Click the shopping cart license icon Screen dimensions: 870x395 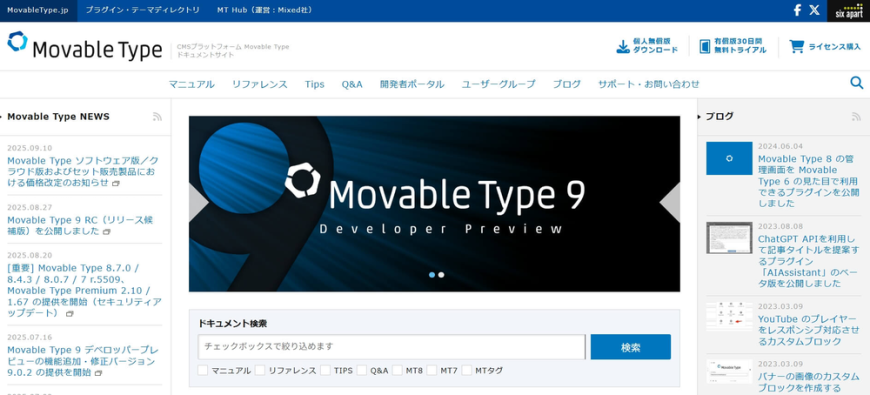coord(797,46)
